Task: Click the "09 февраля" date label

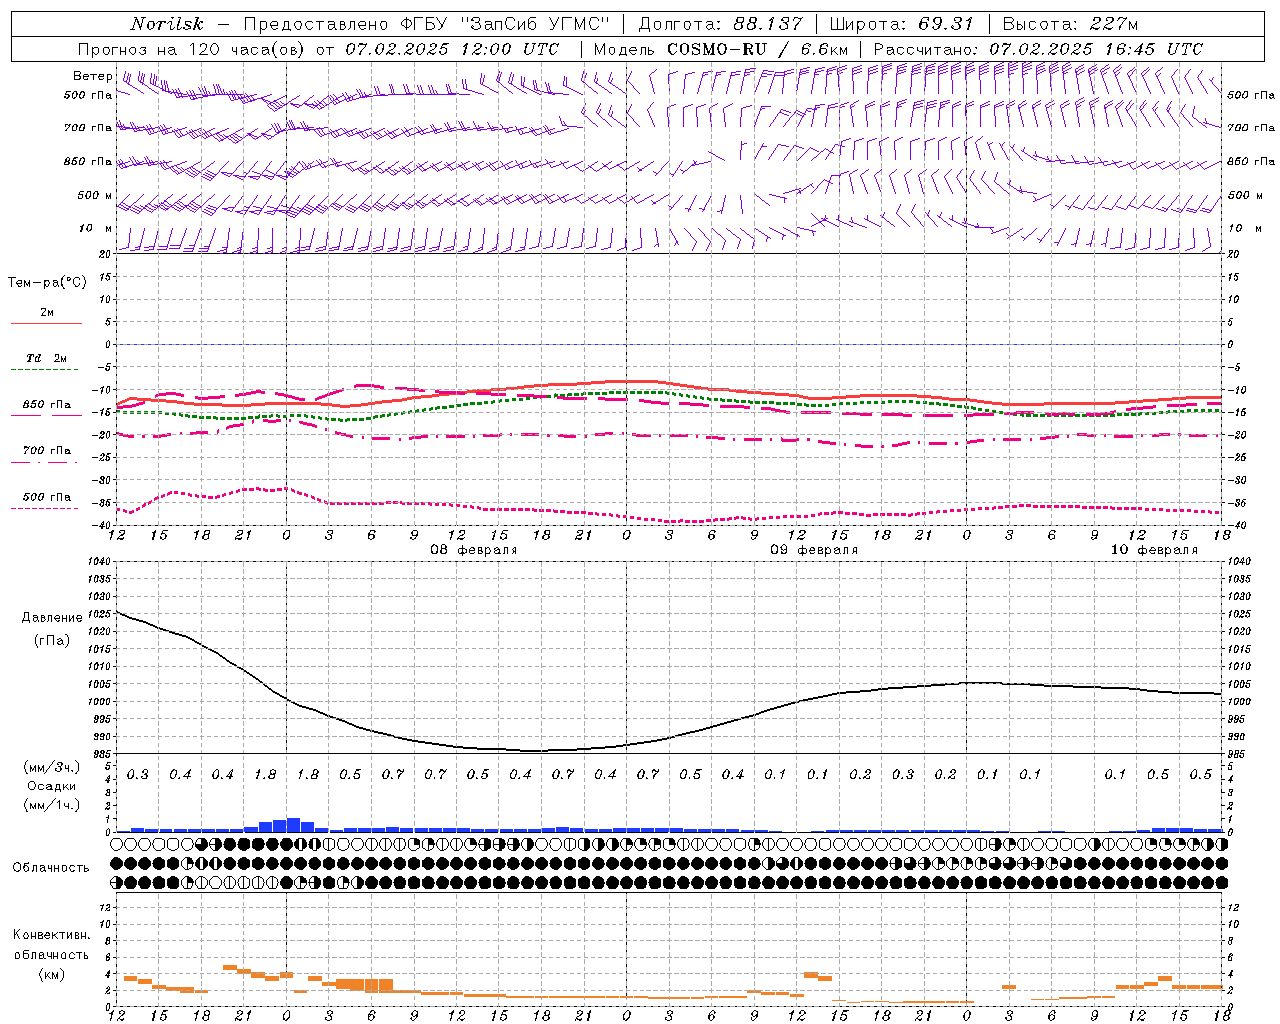Action: tap(814, 550)
